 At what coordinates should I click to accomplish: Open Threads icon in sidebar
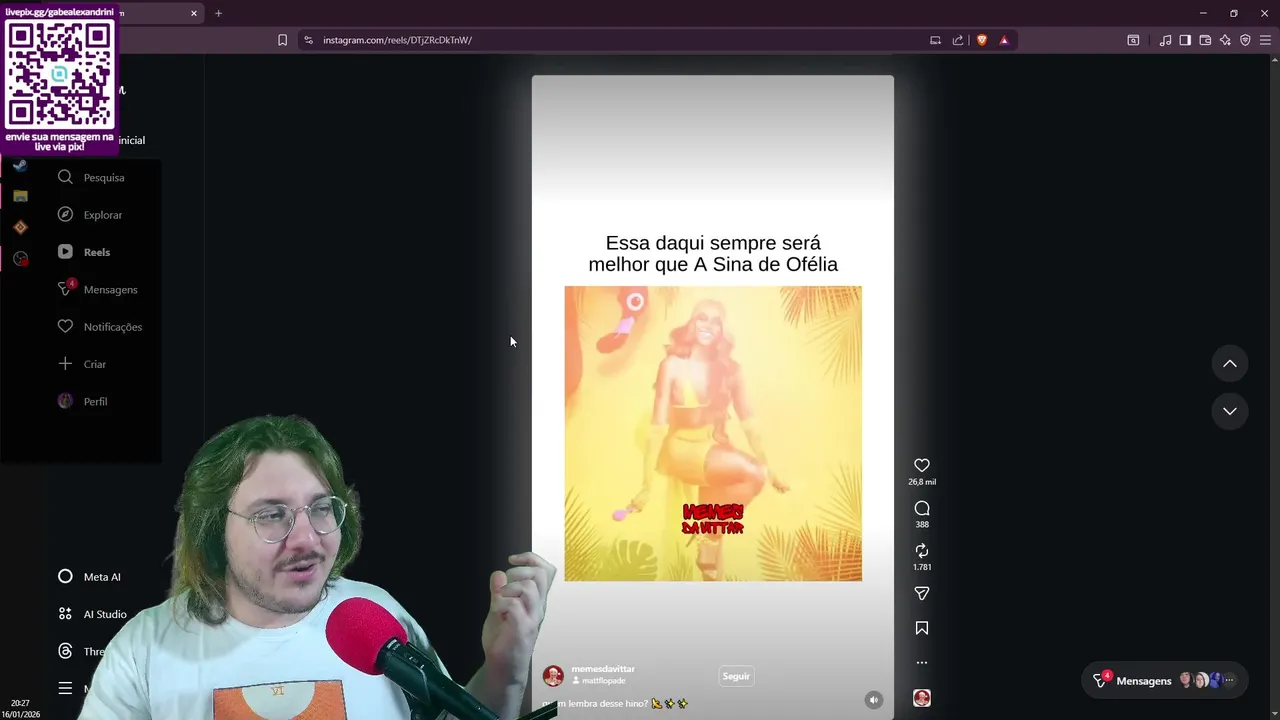click(65, 651)
